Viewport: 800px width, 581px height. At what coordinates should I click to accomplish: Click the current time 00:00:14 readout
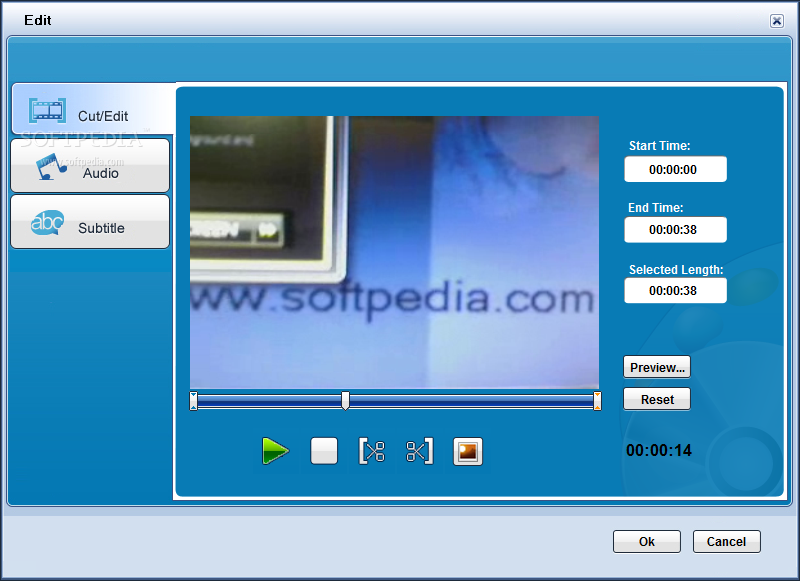click(x=659, y=450)
